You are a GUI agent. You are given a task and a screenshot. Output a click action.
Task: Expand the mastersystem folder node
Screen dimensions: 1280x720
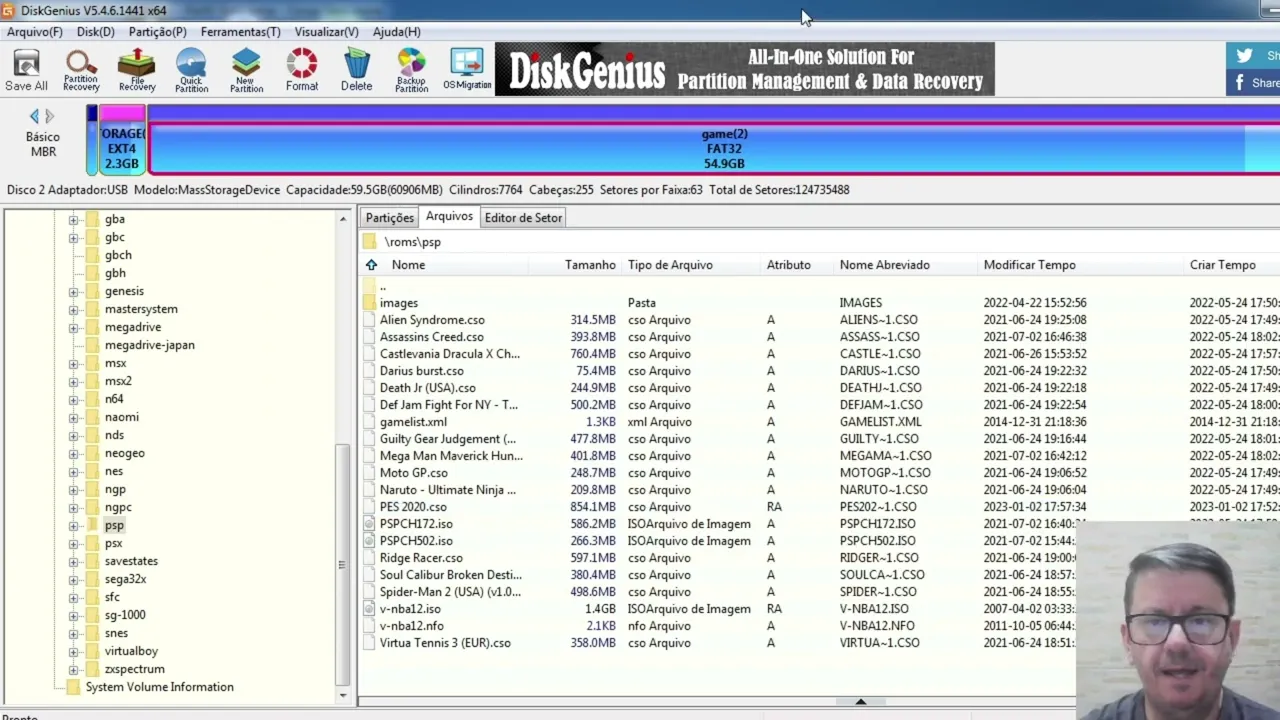click(x=73, y=309)
